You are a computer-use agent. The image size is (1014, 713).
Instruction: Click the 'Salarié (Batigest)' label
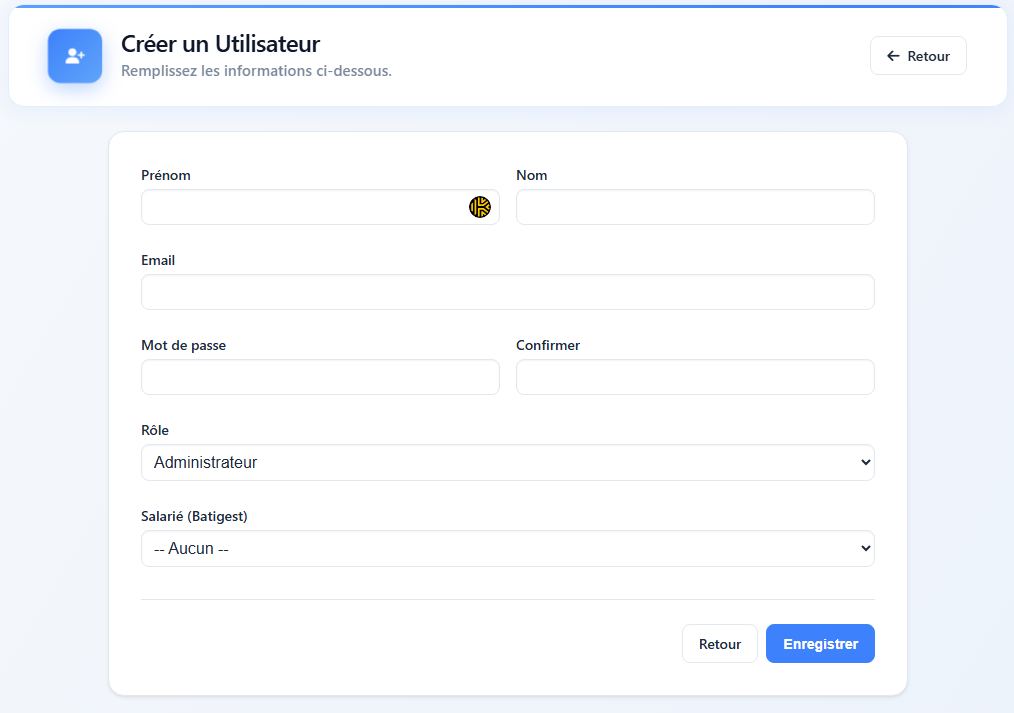tap(194, 516)
